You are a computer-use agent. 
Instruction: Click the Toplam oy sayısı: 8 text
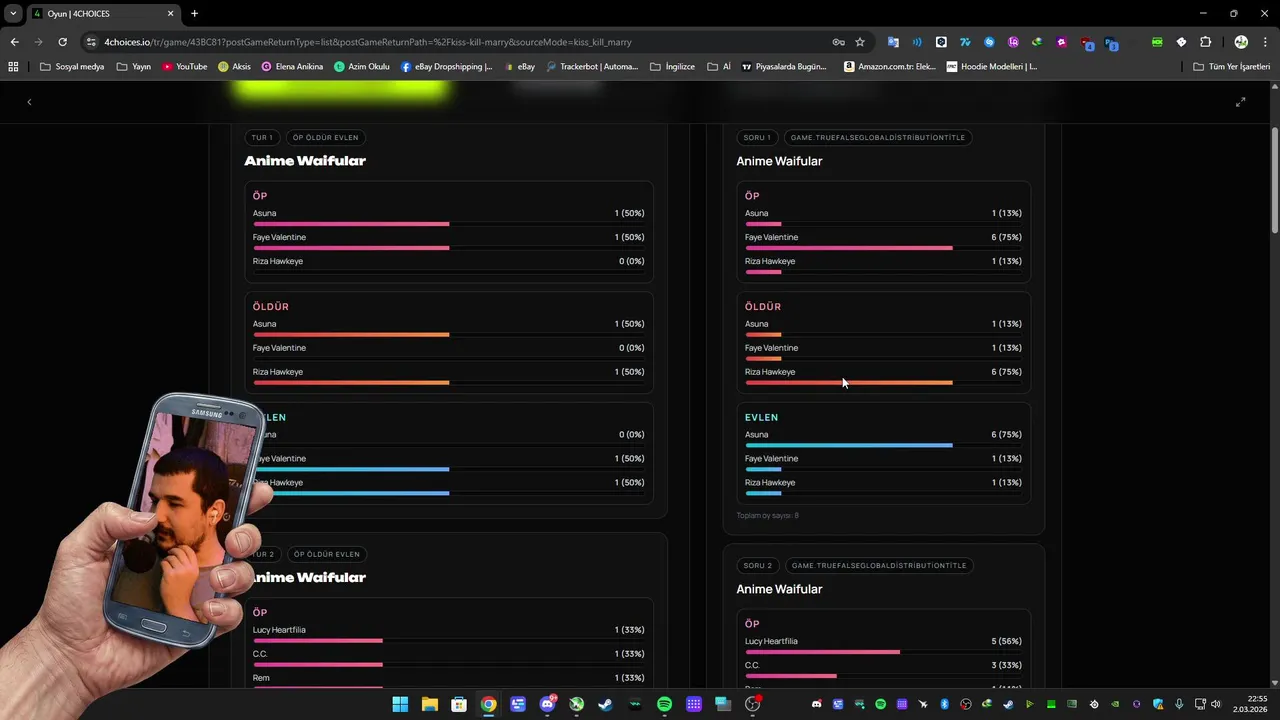(768, 515)
